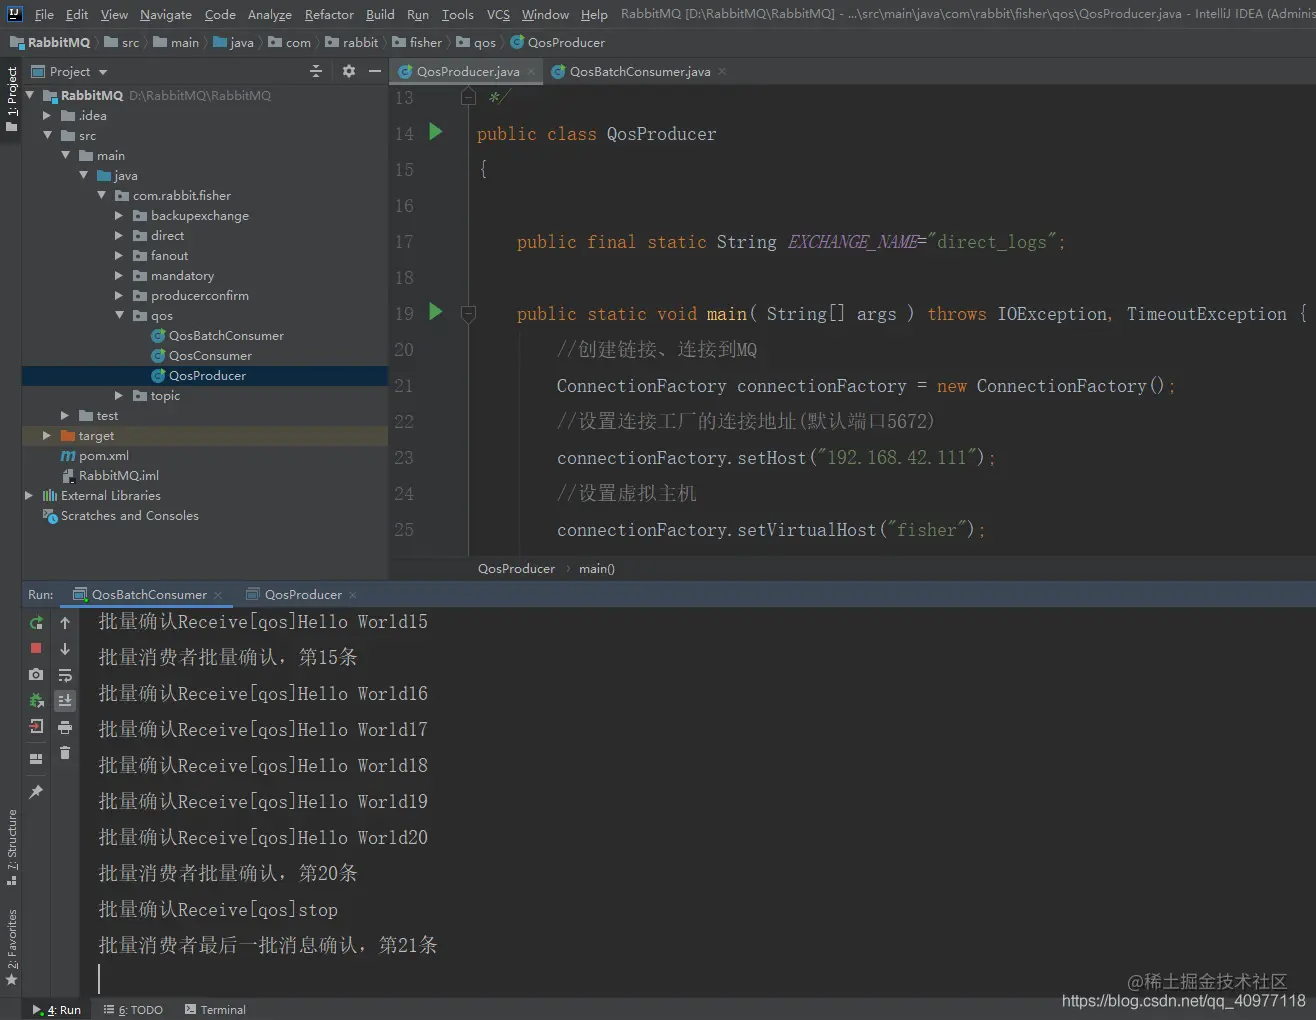Screen dimensions: 1316x1020
Task: Open the Favorites side panel
Action: 11,947
